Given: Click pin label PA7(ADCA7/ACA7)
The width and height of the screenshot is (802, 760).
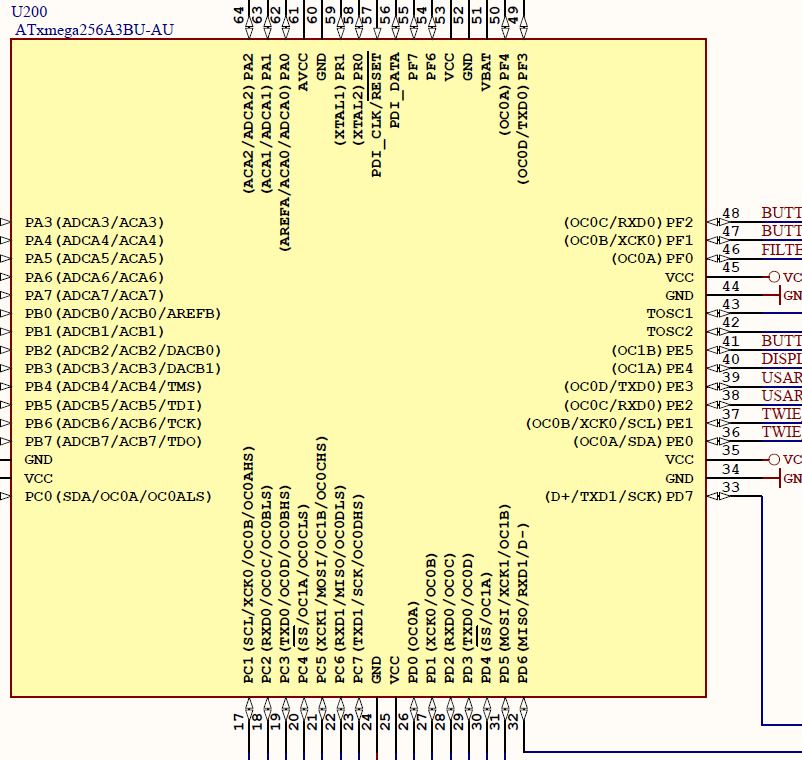Looking at the screenshot, I should click(x=95, y=295).
